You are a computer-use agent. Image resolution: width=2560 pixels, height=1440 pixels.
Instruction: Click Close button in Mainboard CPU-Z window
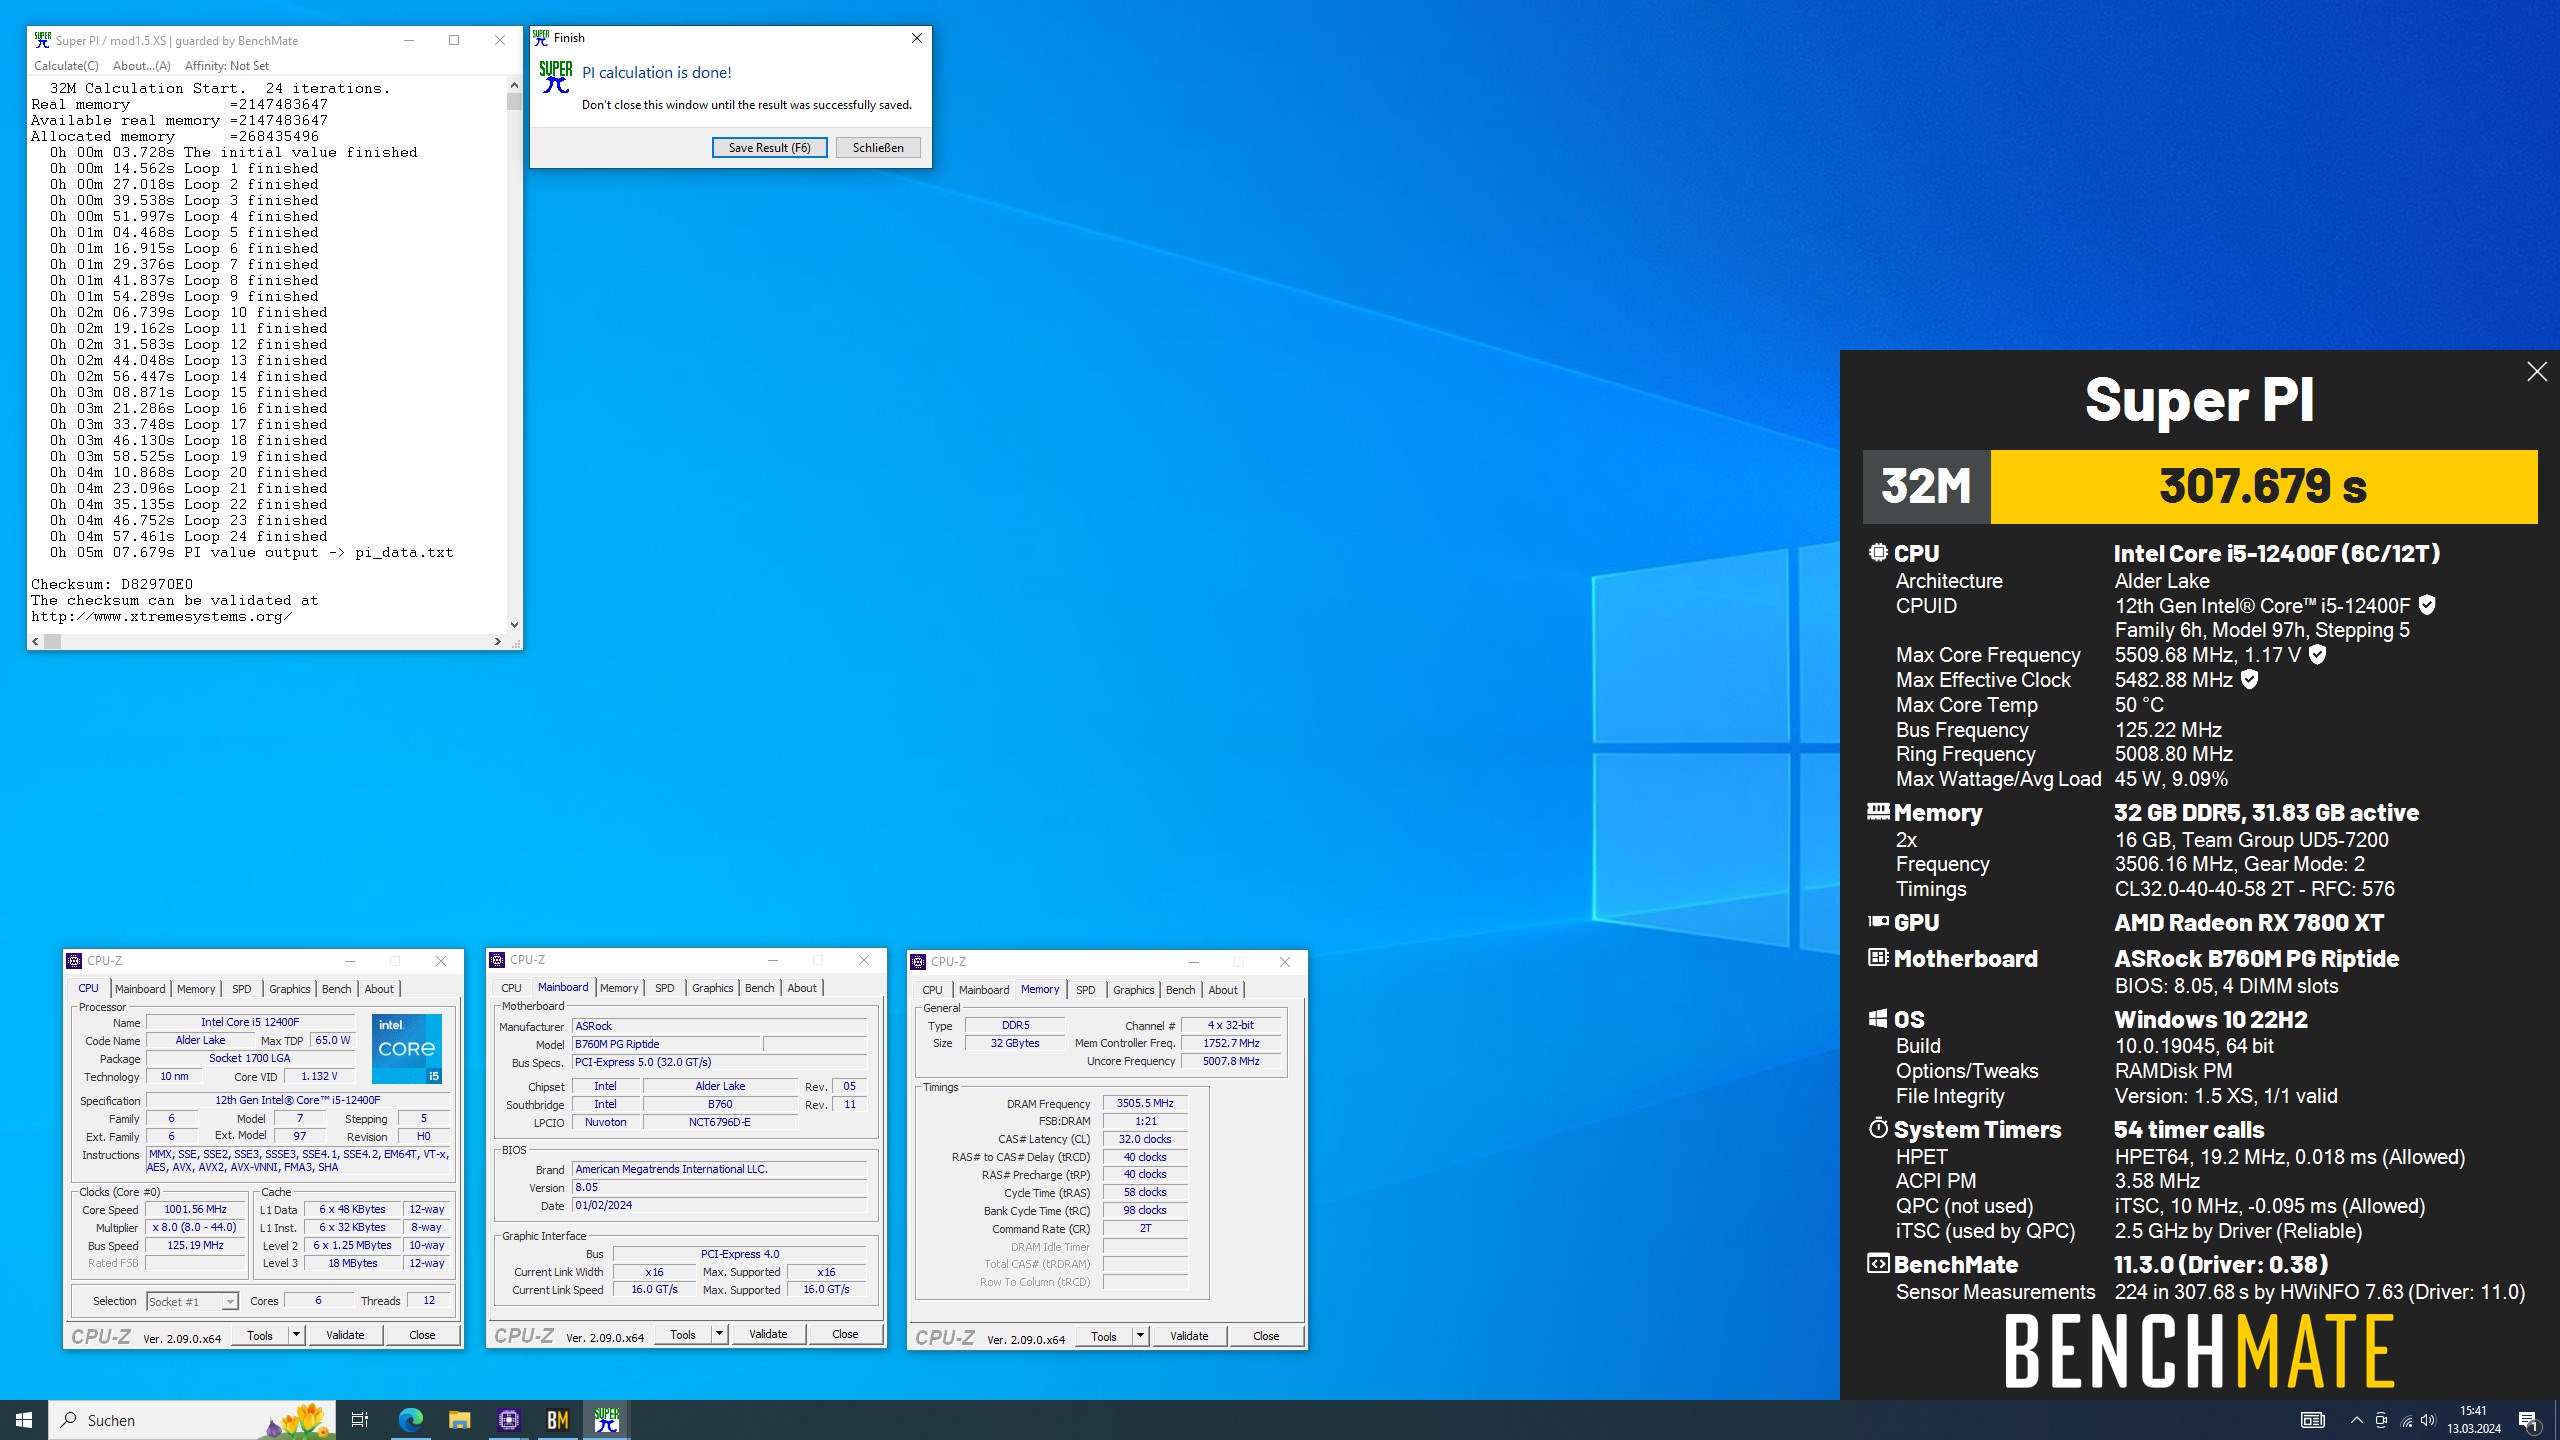pyautogui.click(x=845, y=1334)
